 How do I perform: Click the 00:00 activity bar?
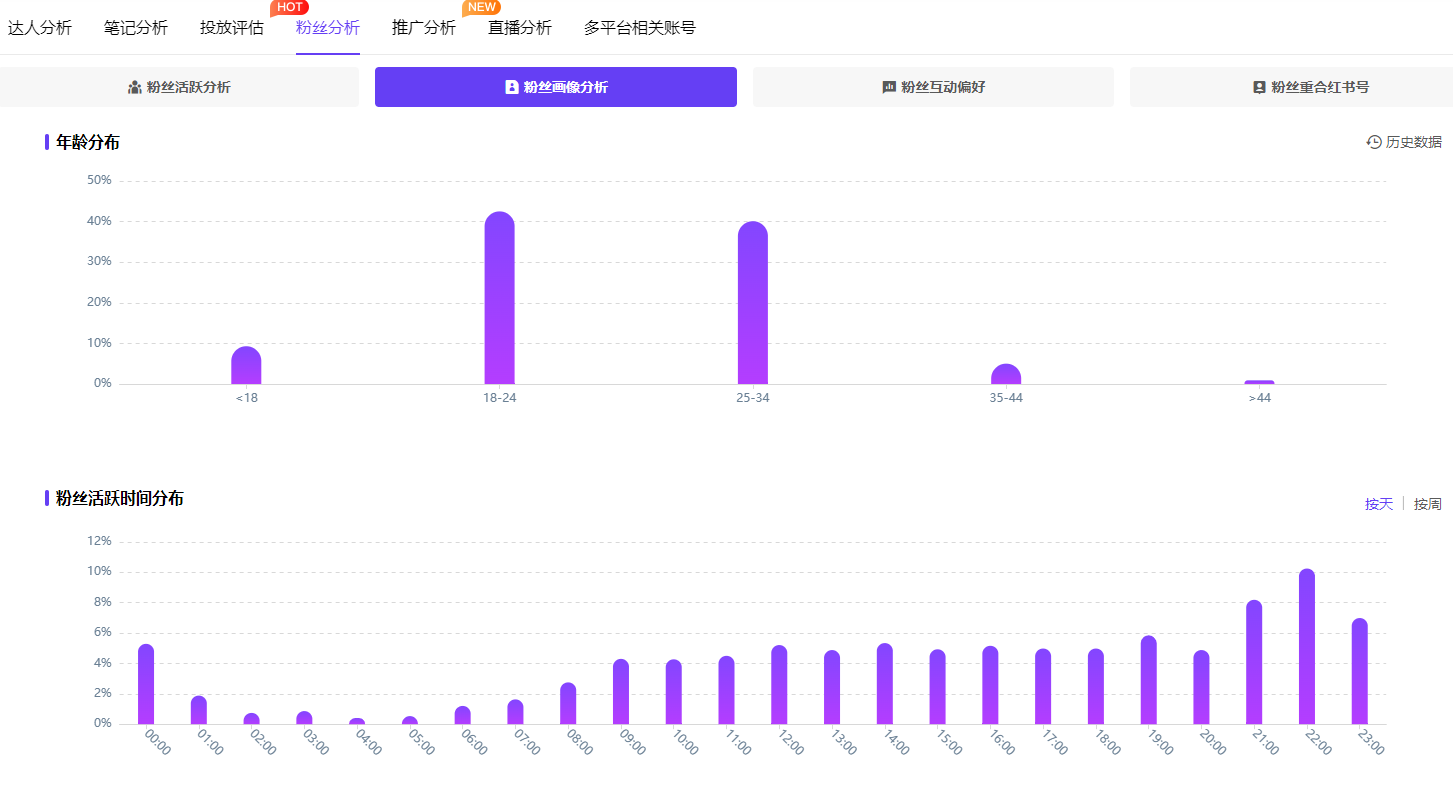pos(146,684)
